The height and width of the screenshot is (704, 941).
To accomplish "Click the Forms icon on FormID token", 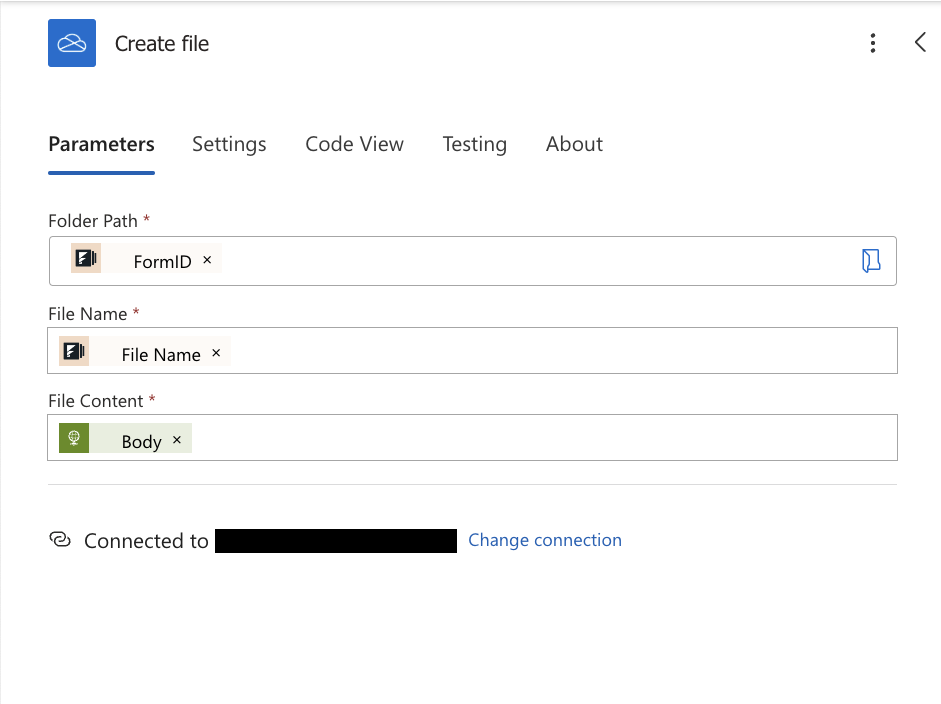I will point(86,259).
